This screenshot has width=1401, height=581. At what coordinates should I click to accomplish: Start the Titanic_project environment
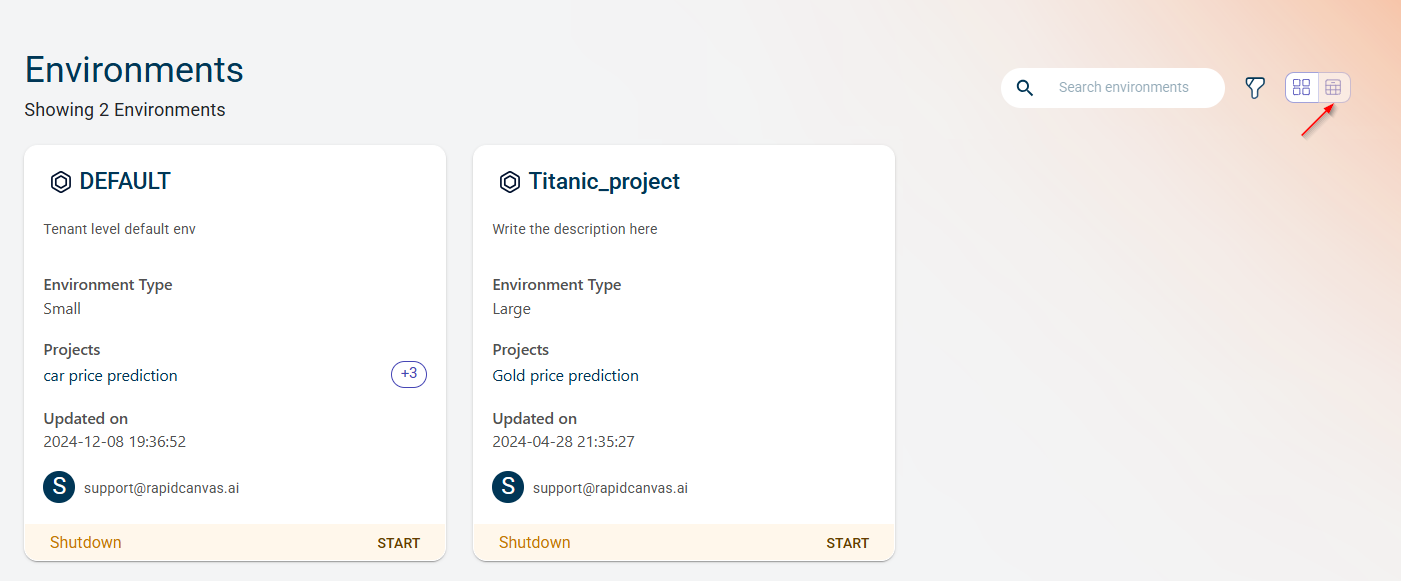point(847,543)
